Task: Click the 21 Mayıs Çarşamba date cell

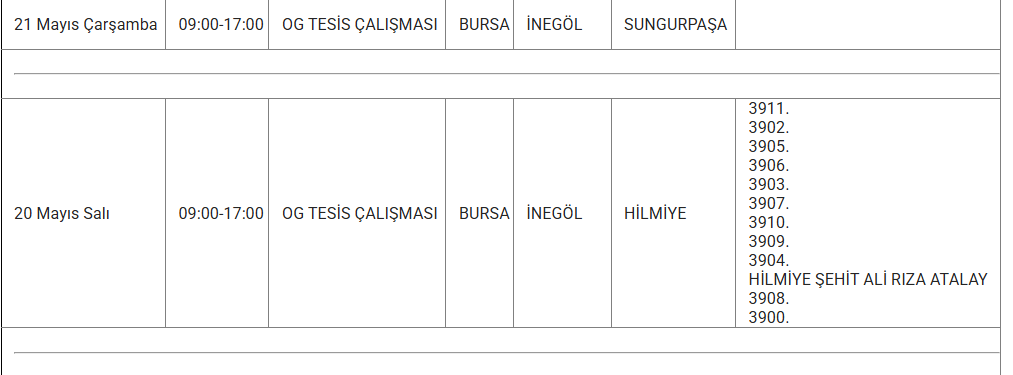Action: click(x=85, y=25)
